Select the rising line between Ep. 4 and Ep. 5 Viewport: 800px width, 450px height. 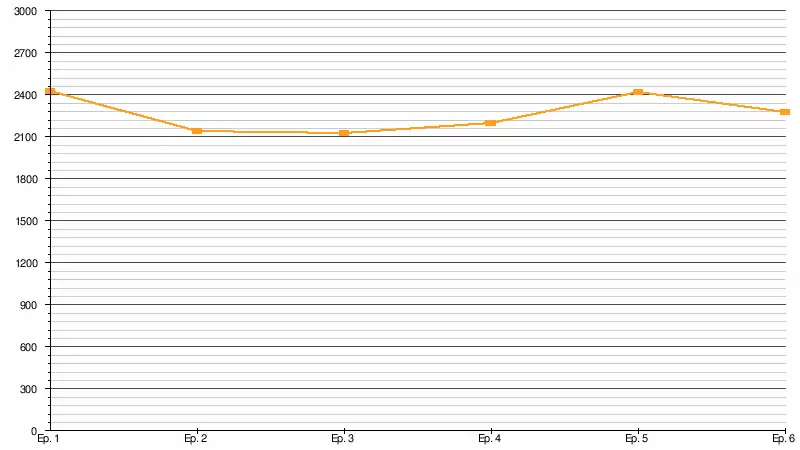564,108
